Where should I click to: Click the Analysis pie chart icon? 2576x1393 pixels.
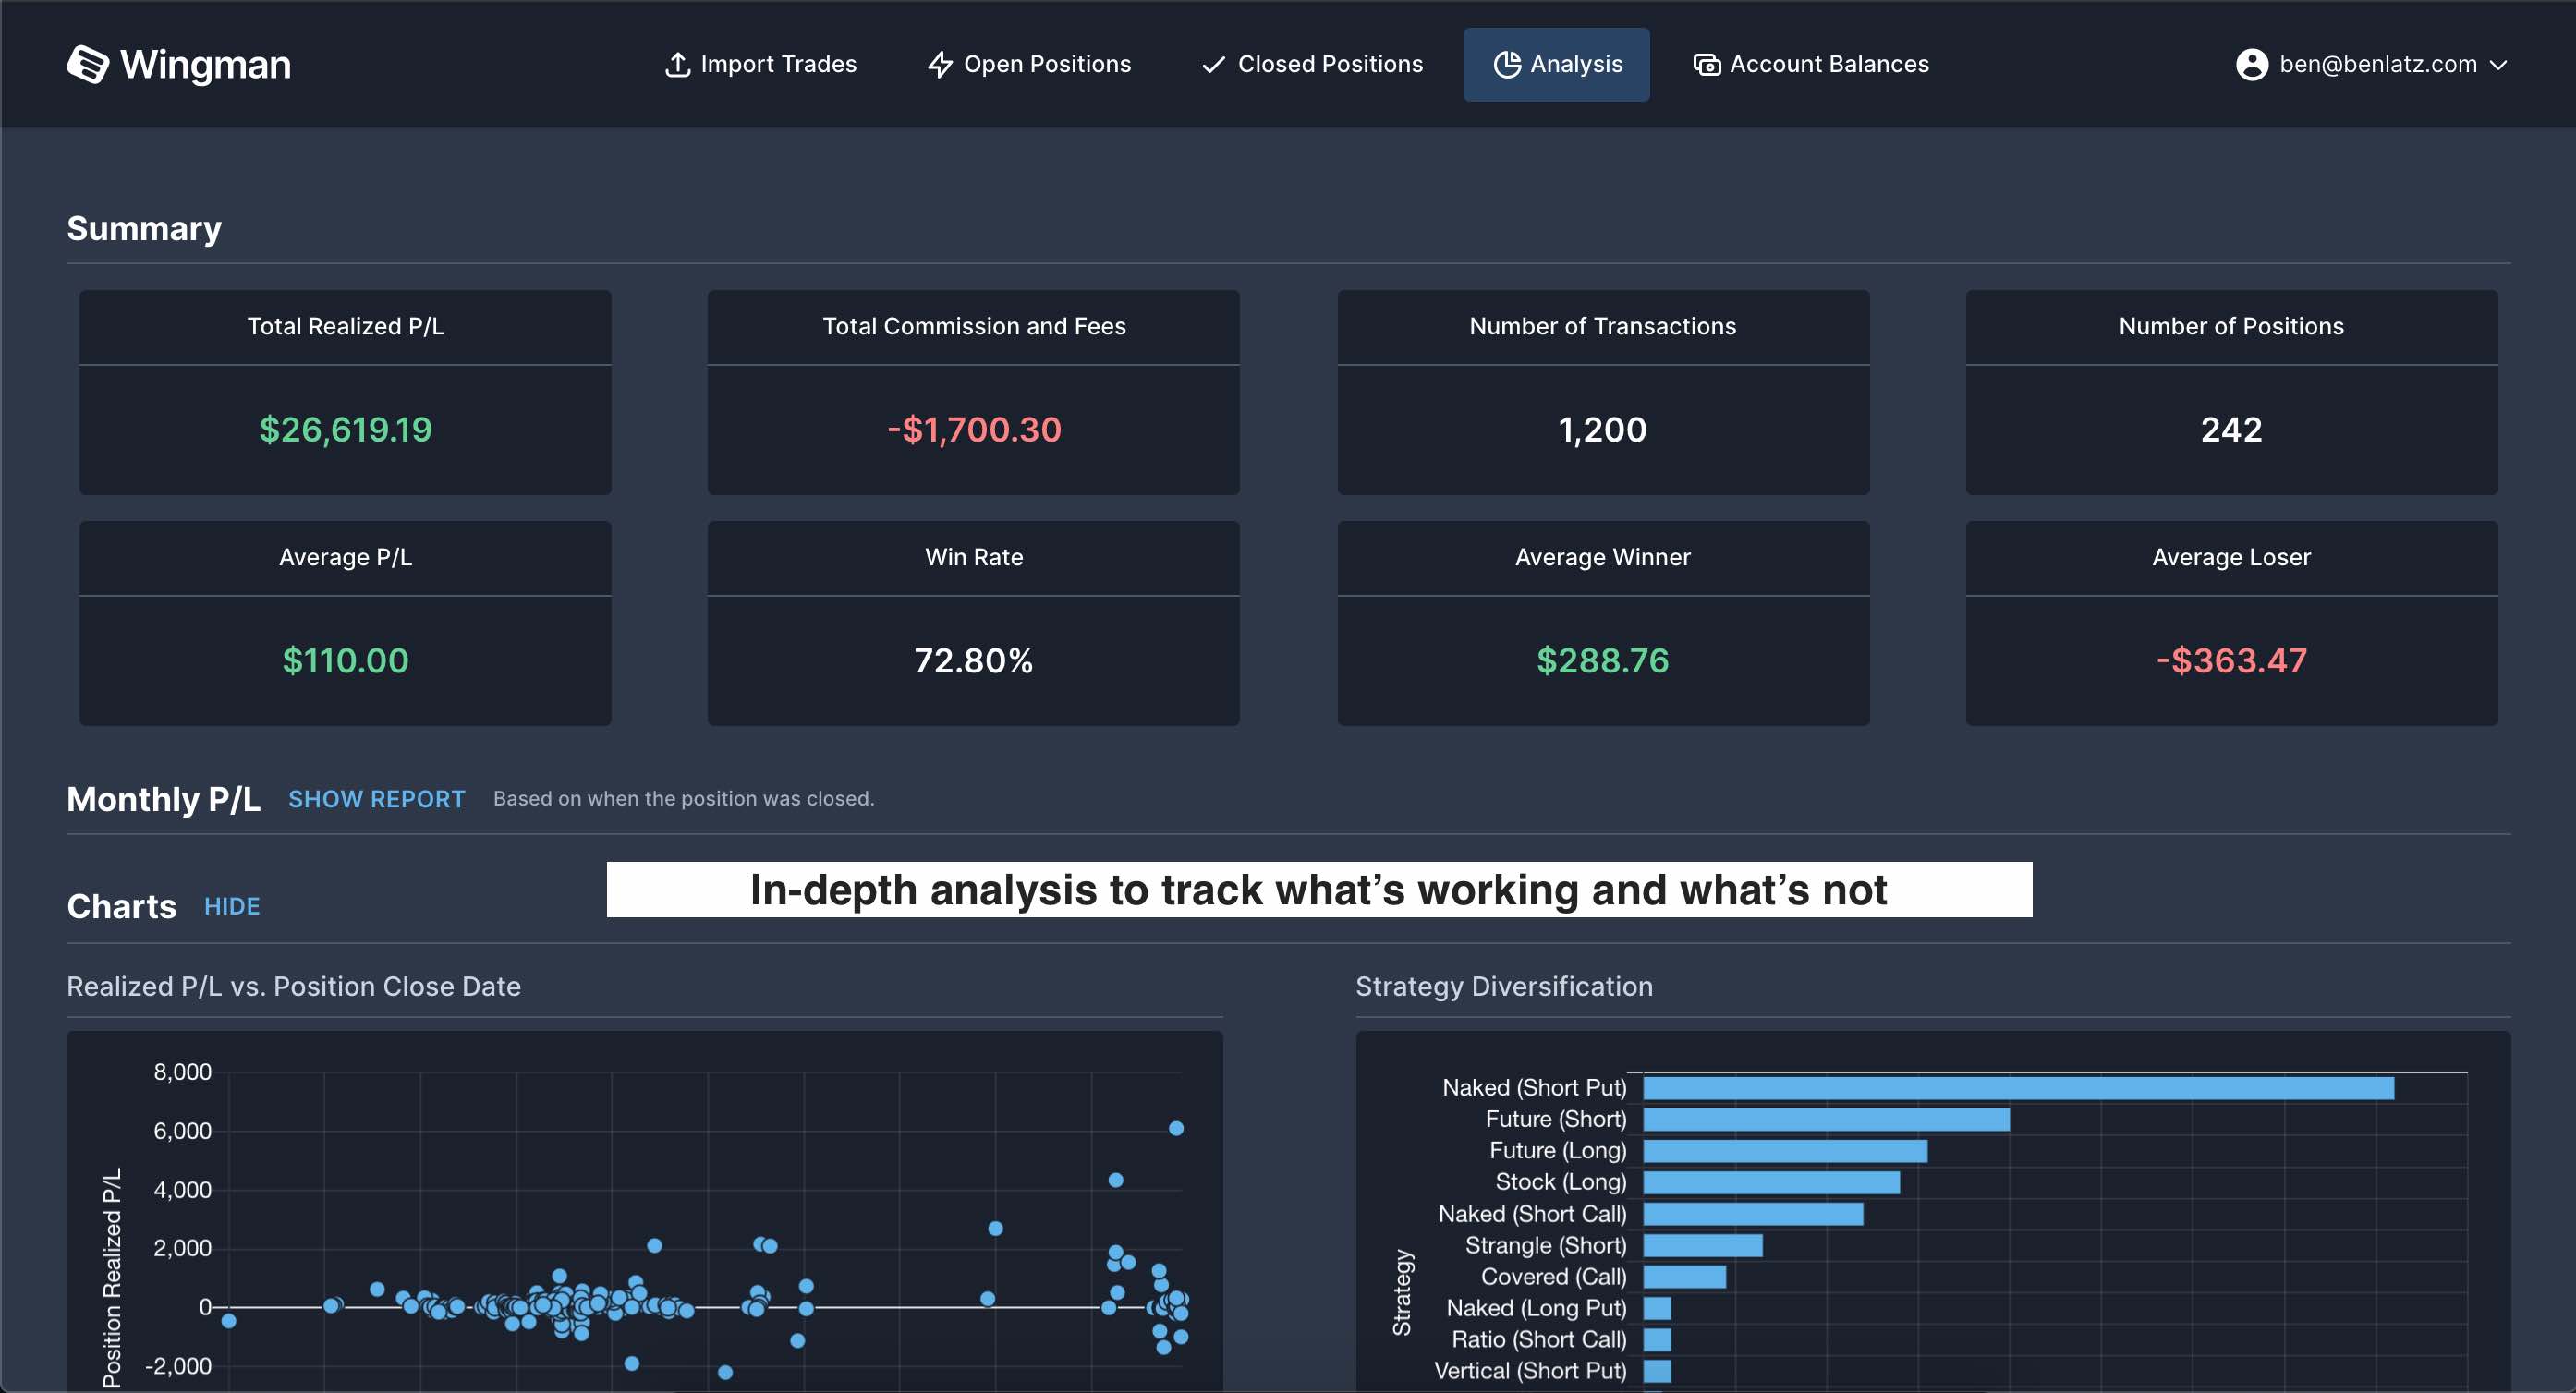(x=1506, y=64)
